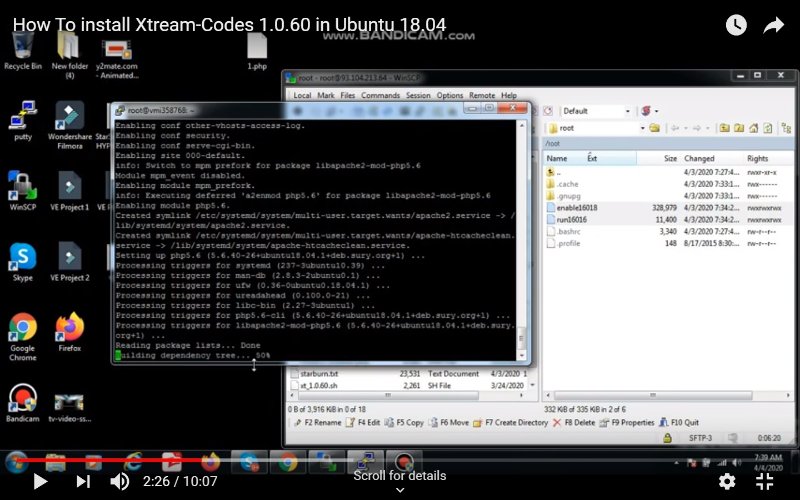
Task: Go to remote parent directory icon
Action: click(724, 128)
